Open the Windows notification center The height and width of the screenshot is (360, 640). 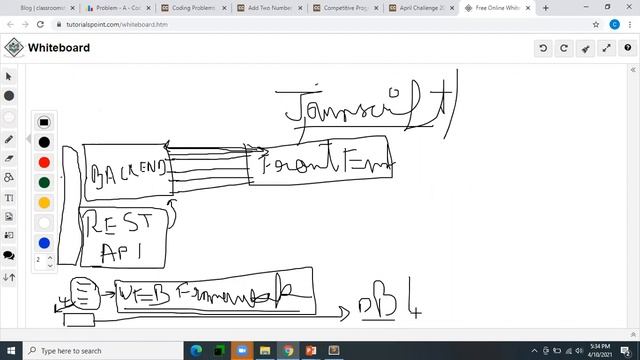625,351
